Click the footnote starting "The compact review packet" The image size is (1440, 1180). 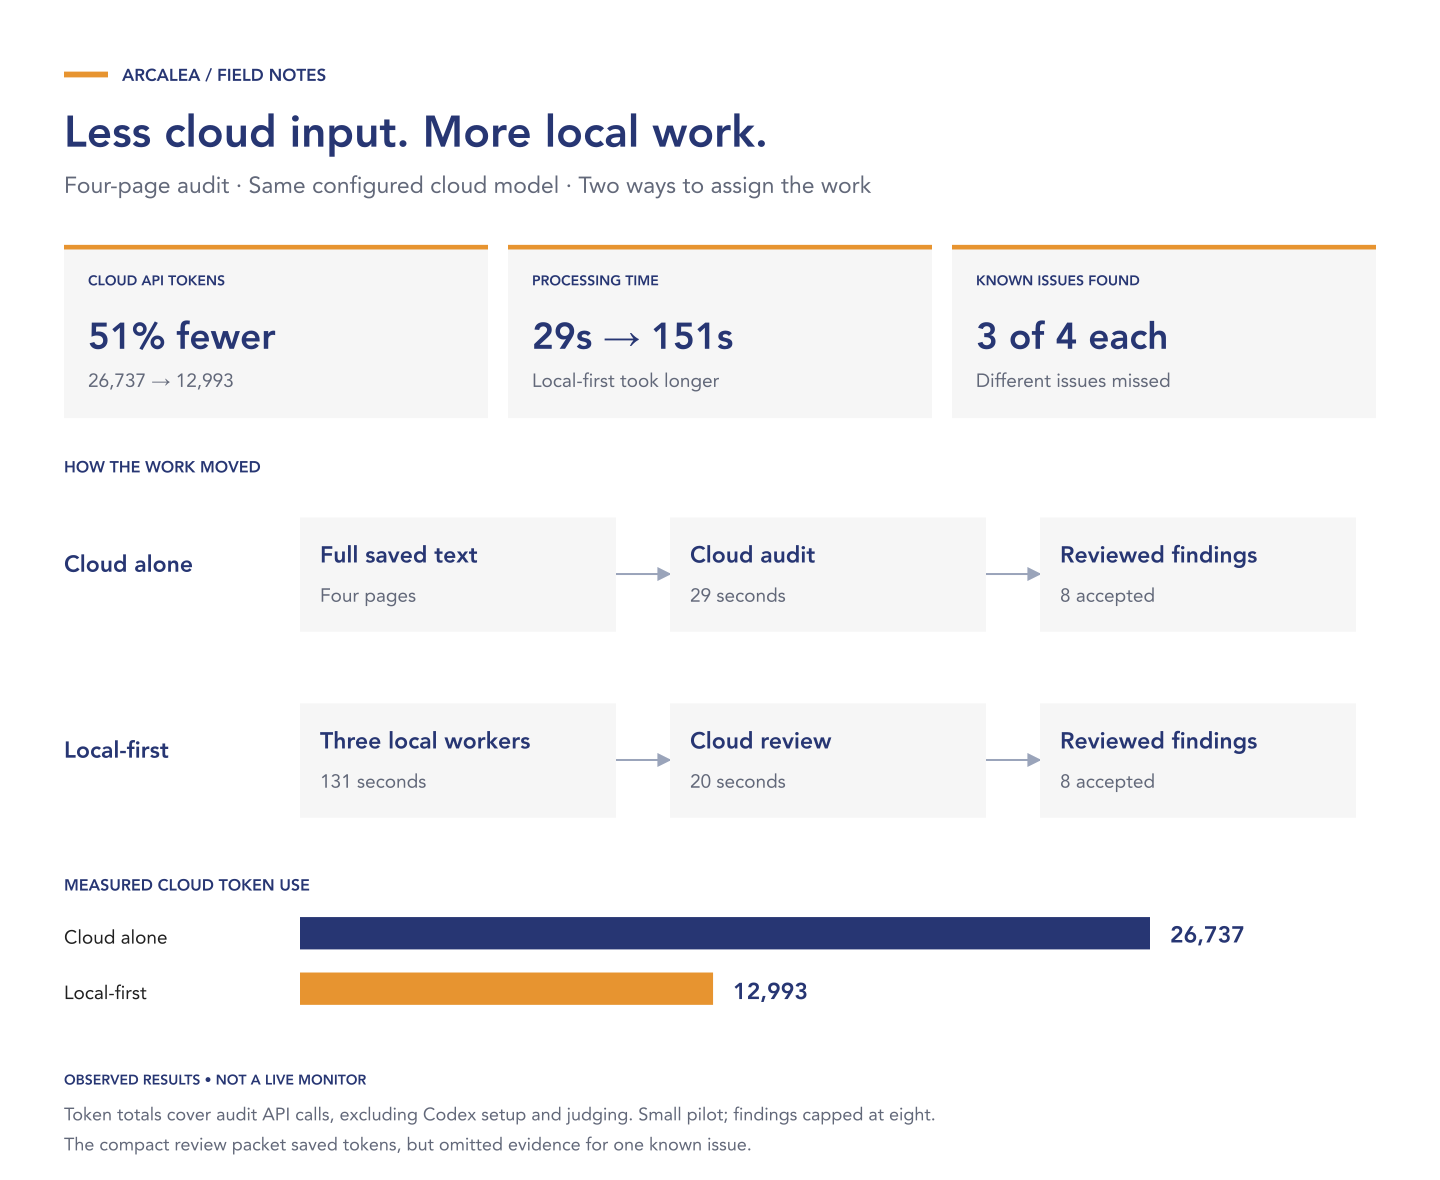coord(407,1145)
